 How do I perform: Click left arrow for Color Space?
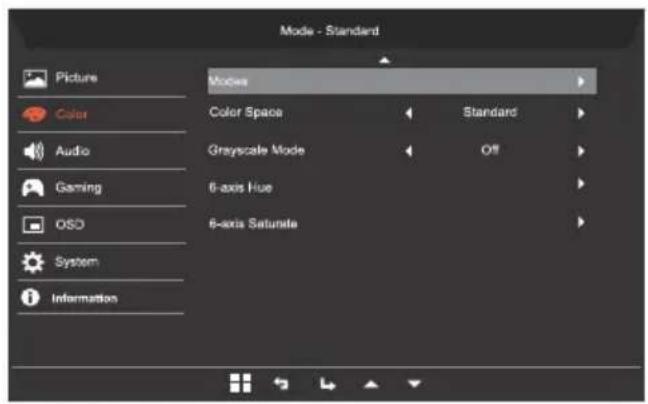409,113
